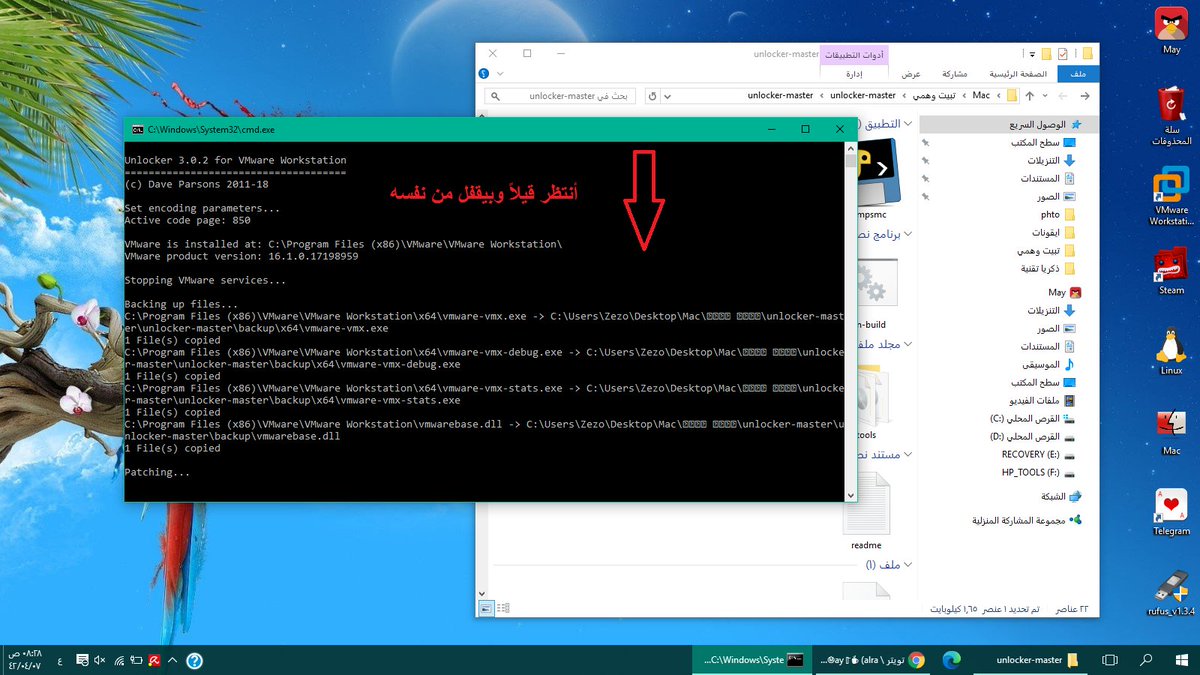Open Local Disk (D:) in navigation pane
Image resolution: width=1200 pixels, height=675 pixels.
(x=1032, y=437)
